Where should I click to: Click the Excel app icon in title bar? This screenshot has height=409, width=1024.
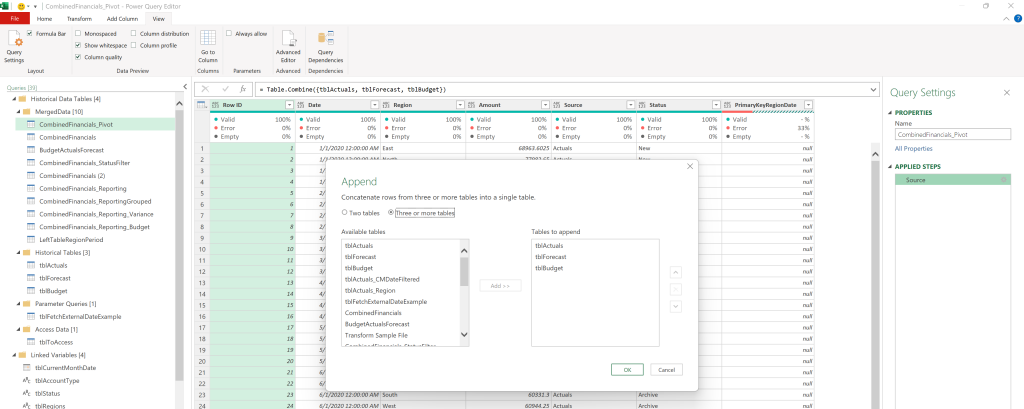(x=5, y=5)
